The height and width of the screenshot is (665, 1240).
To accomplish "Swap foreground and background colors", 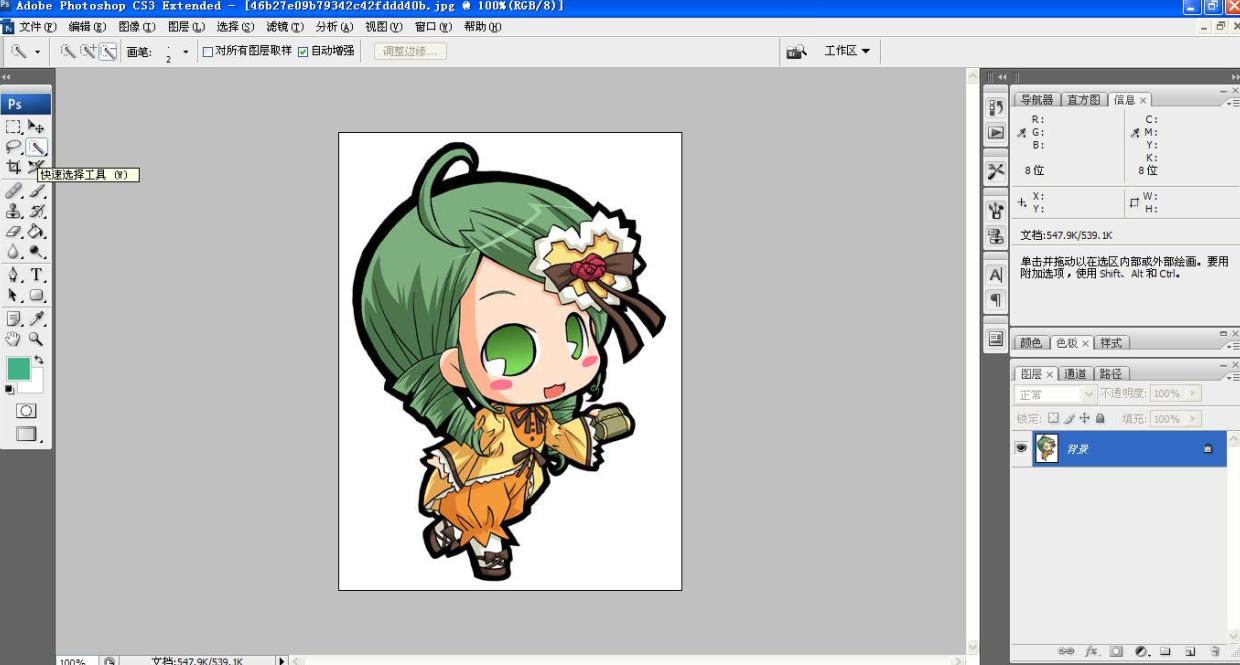I will pyautogui.click(x=39, y=360).
